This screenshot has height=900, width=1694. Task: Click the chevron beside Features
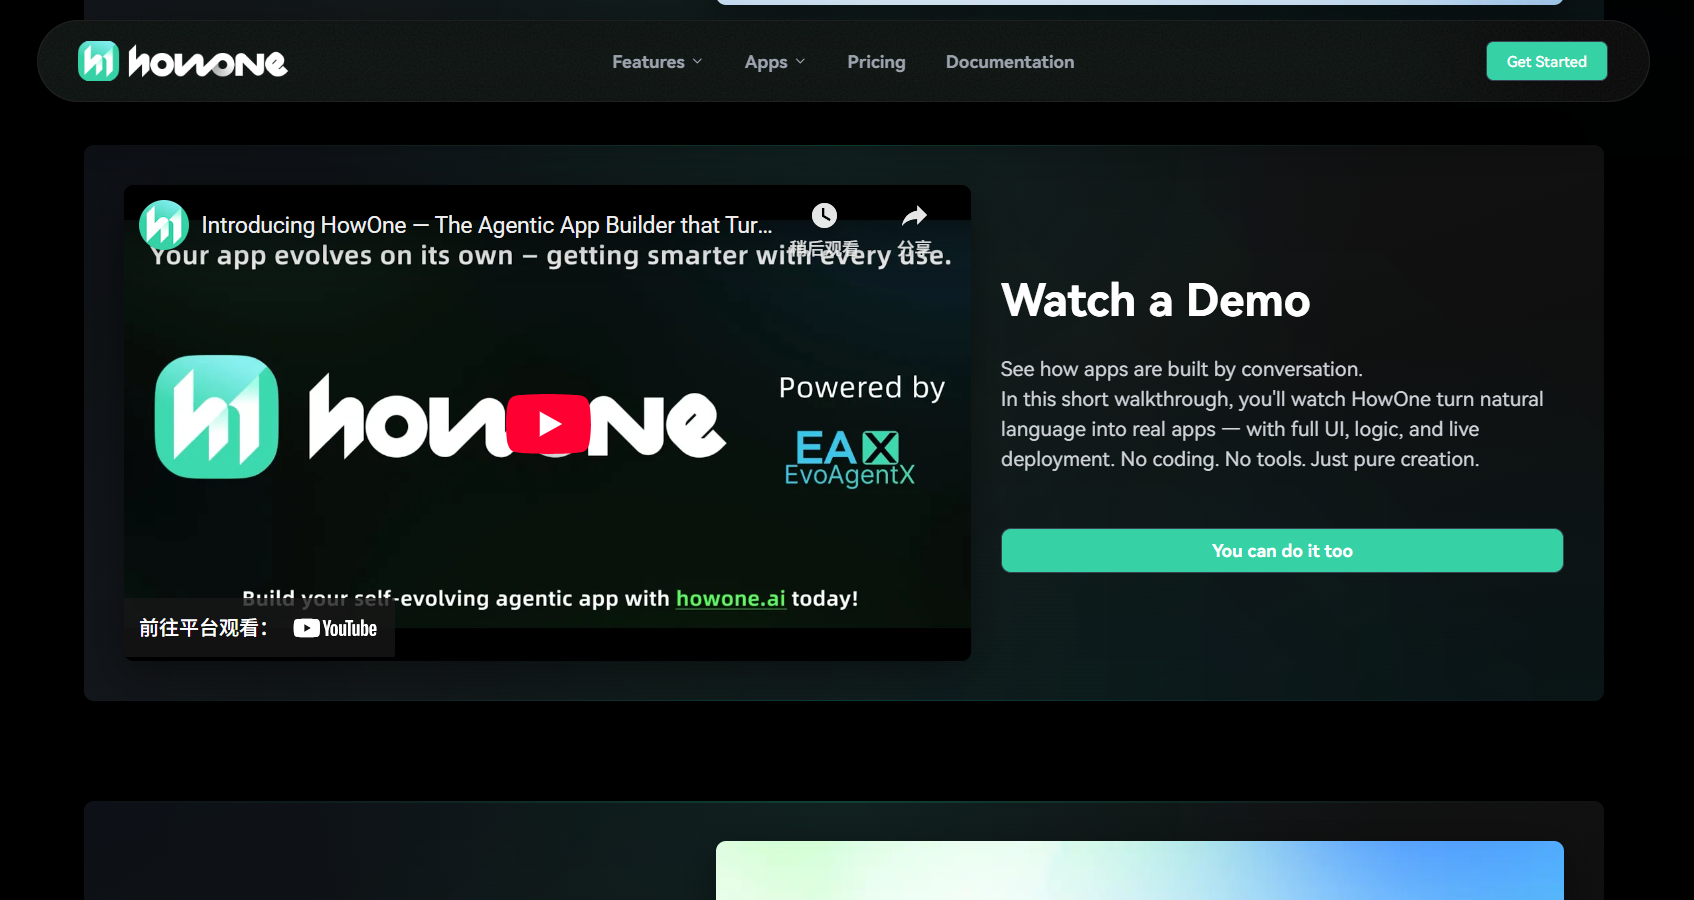(697, 62)
